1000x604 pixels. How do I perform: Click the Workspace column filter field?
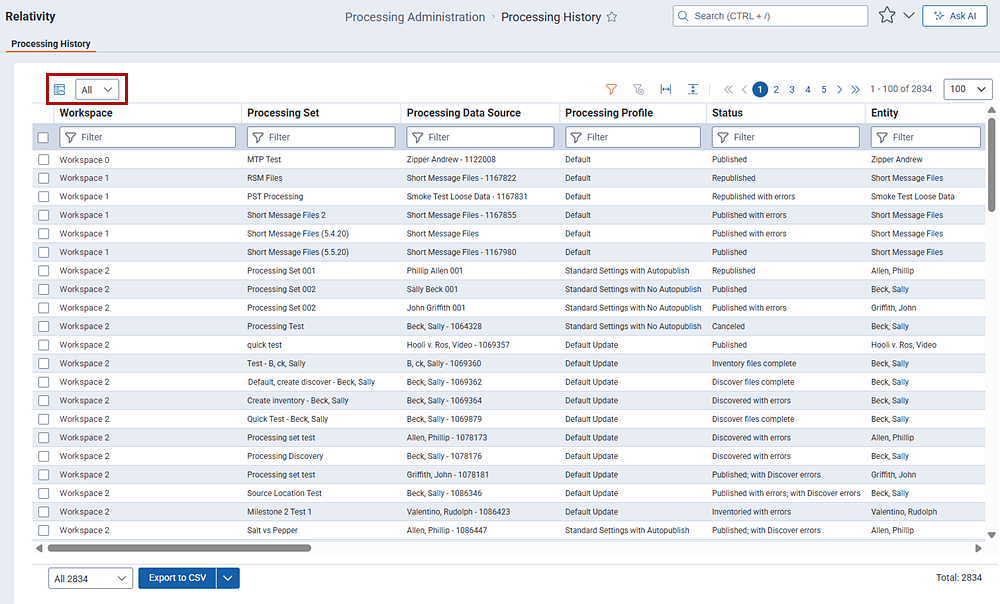tap(147, 137)
